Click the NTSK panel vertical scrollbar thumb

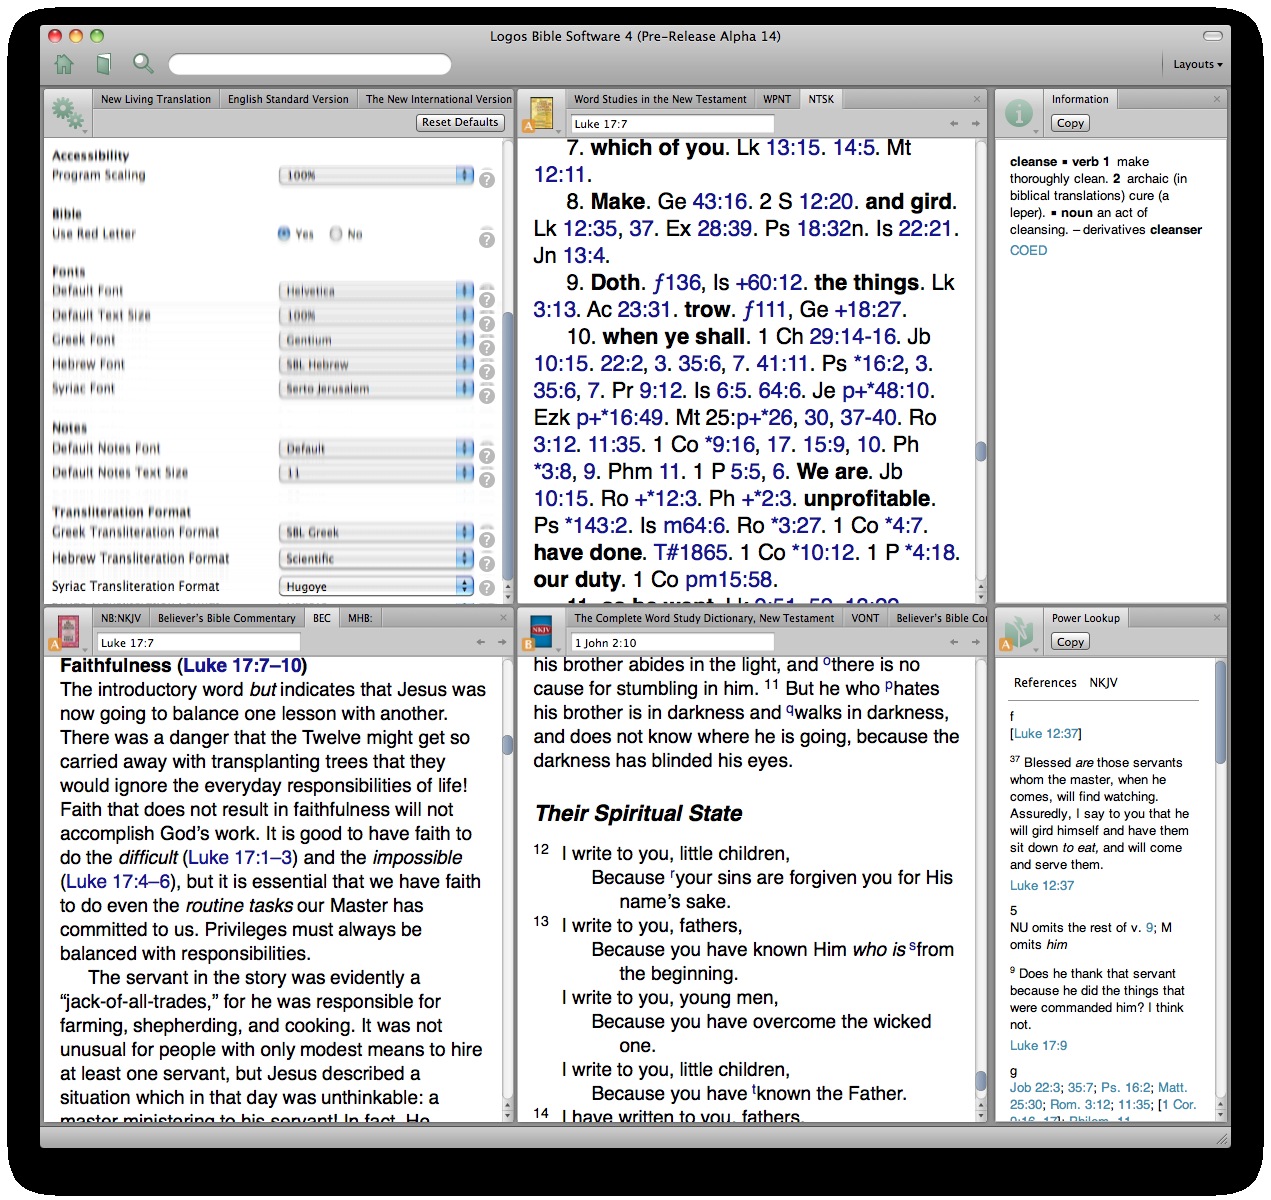click(x=981, y=451)
